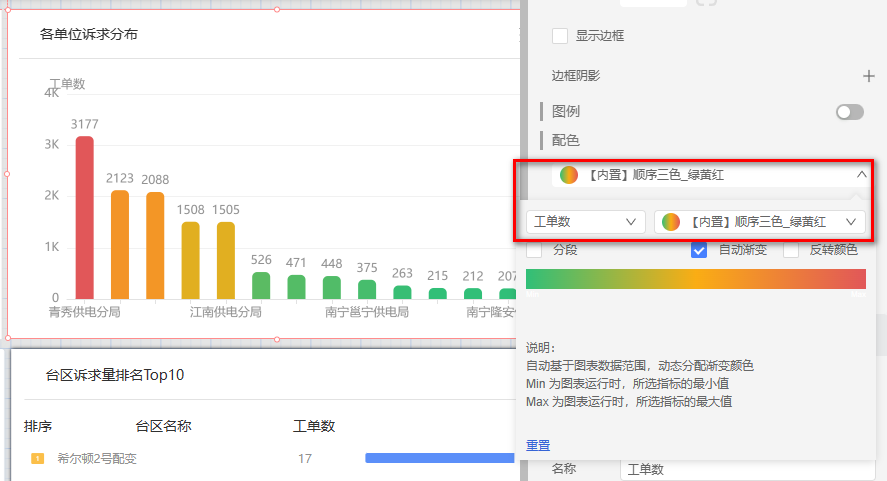
Task: Enable the 显示边框 checkbox
Action: [x=560, y=36]
